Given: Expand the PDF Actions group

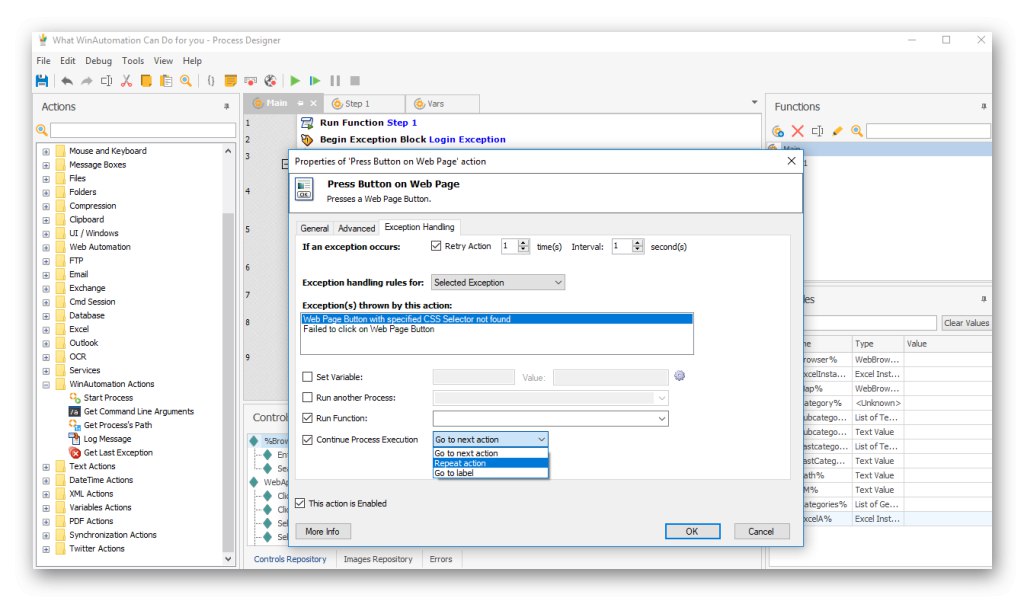Looking at the screenshot, I should (x=46, y=522).
